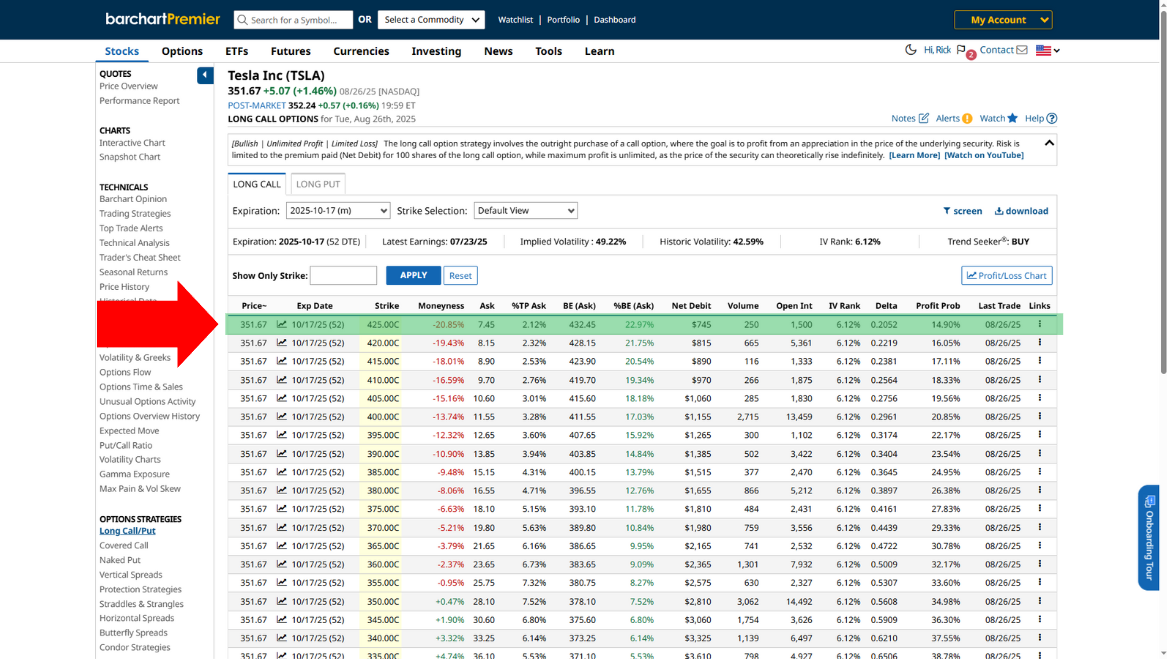Screen dimensions: 1167x659
Task: Open Interactive Chart in sidebar
Action: [132, 142]
